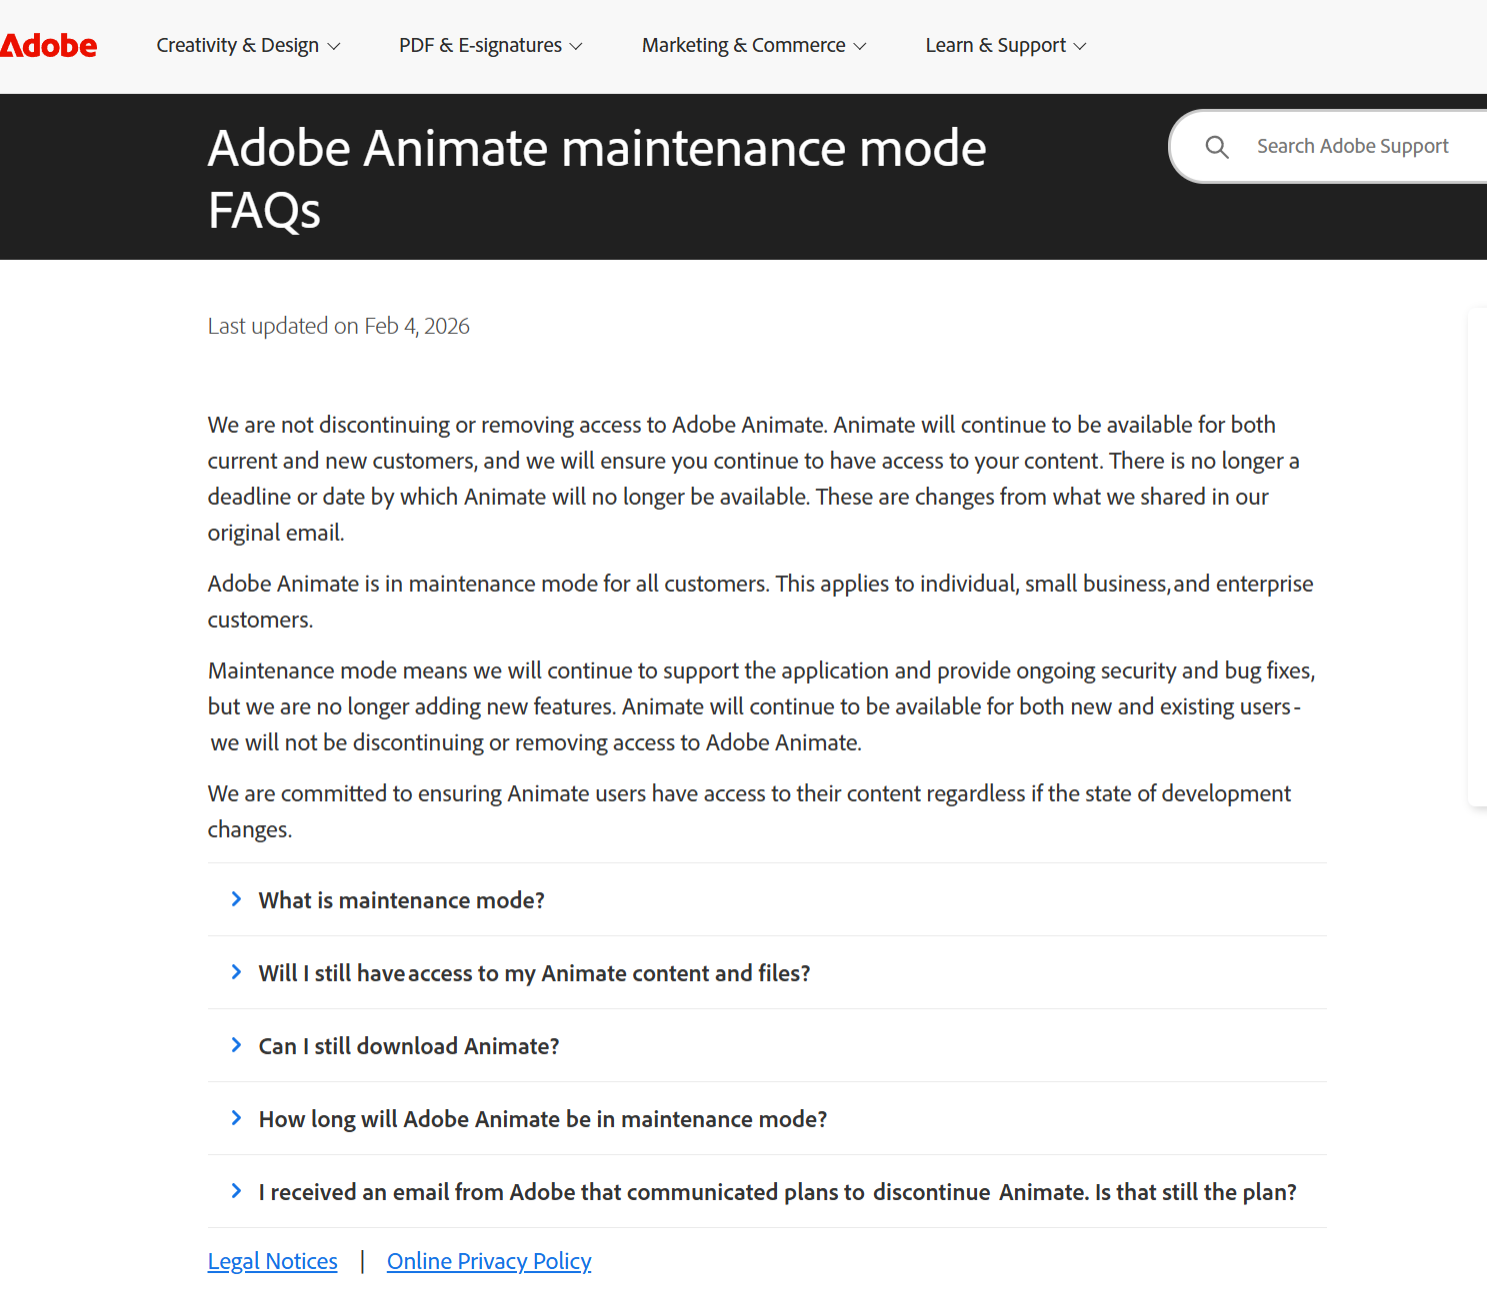Expand 'What is maintenance mode?' question

click(401, 900)
